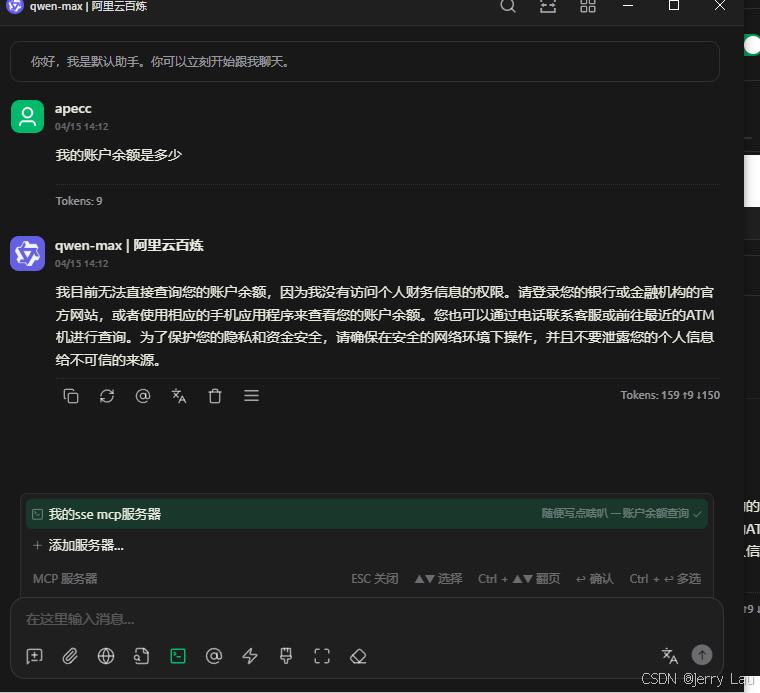The width and height of the screenshot is (760, 693).
Task: Open the reply's more options menu
Action: (251, 396)
